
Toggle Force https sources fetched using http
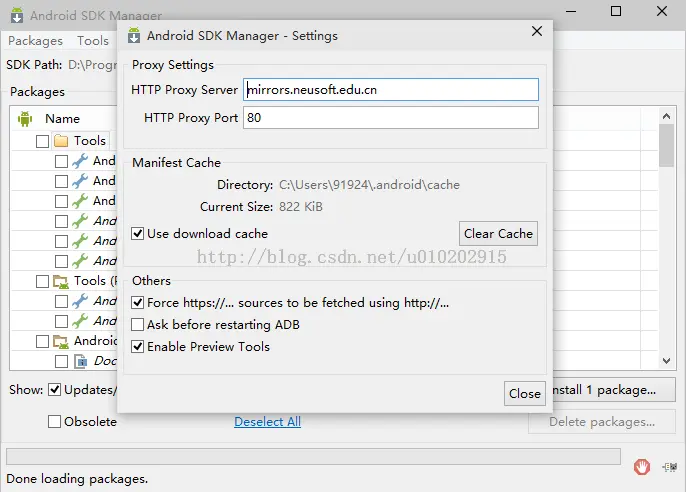tap(137, 303)
